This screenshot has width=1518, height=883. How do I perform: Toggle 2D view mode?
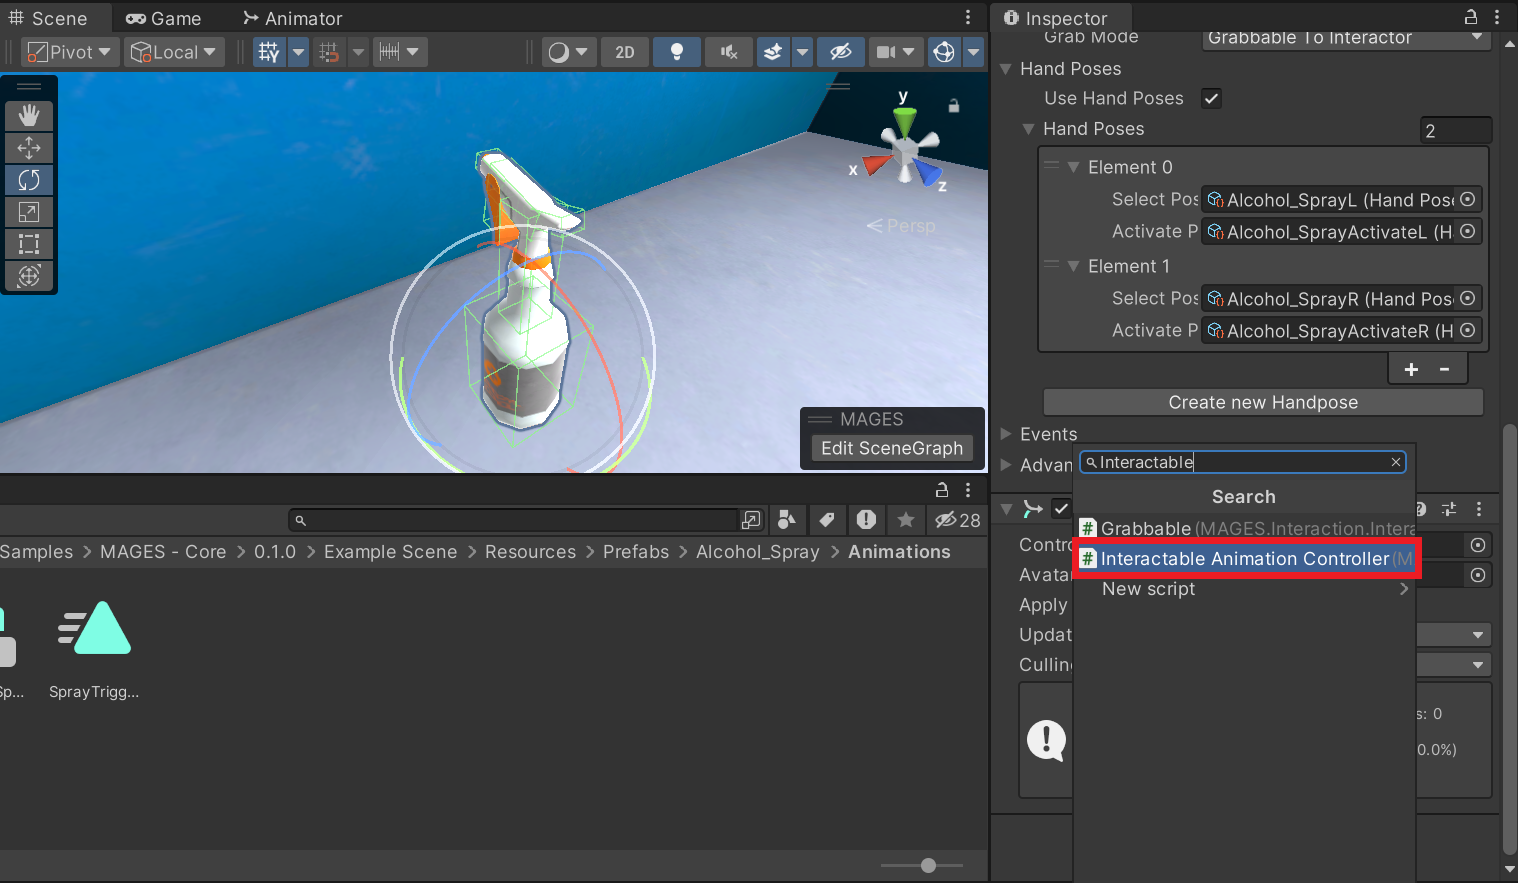point(625,52)
